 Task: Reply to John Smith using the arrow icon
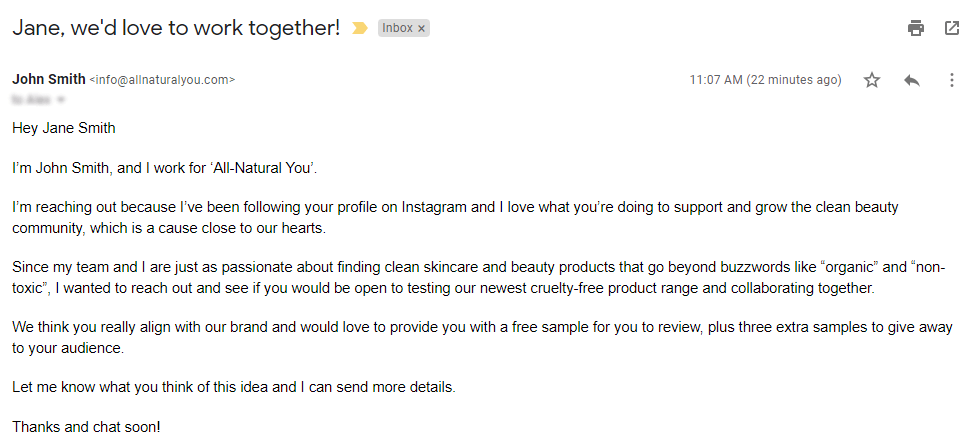coord(912,80)
